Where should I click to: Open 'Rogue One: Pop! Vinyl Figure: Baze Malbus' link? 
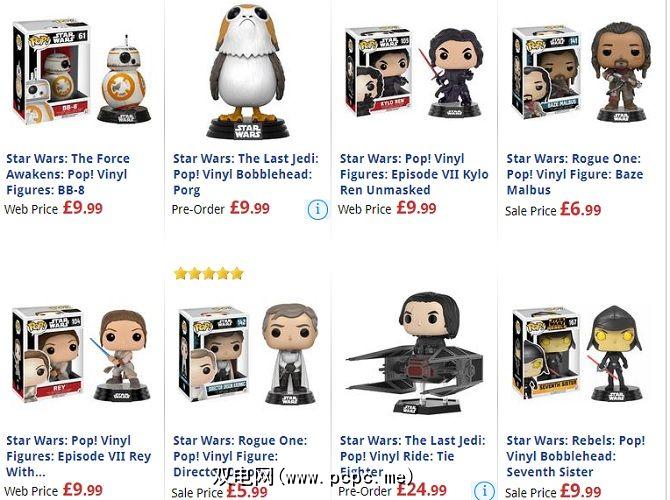click(575, 174)
